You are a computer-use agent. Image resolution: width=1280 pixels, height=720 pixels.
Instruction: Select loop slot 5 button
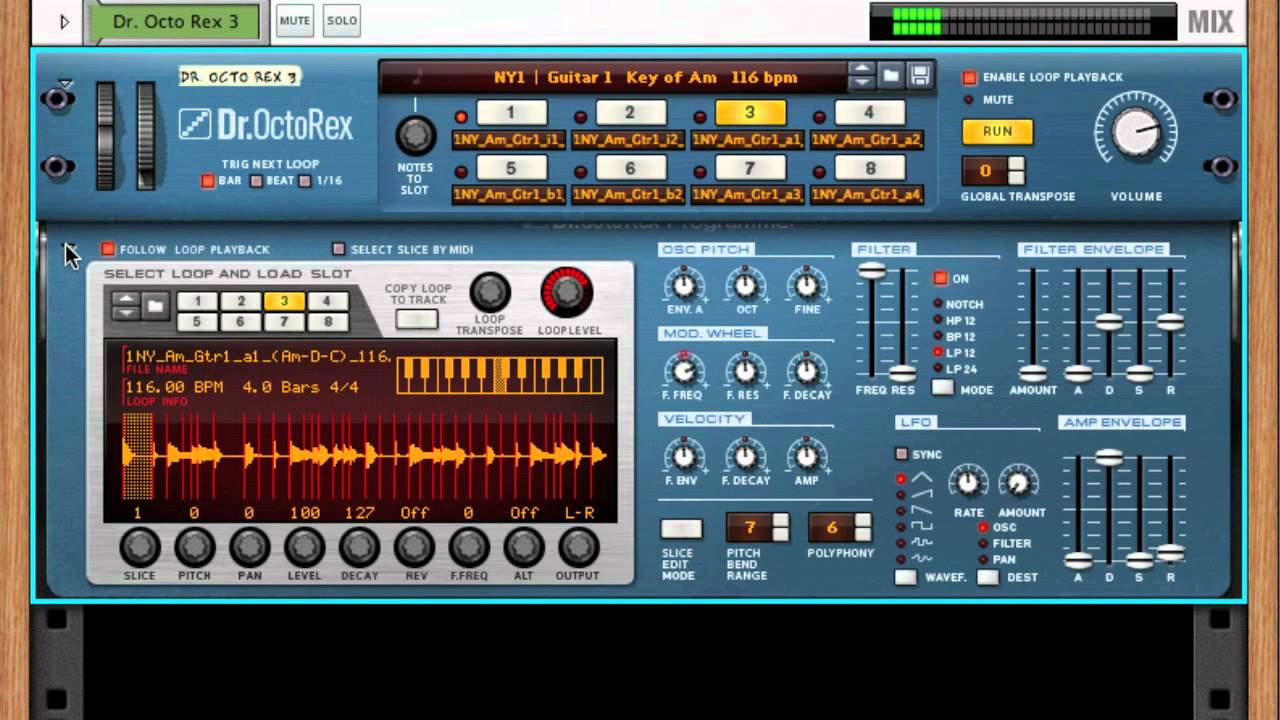coord(510,168)
